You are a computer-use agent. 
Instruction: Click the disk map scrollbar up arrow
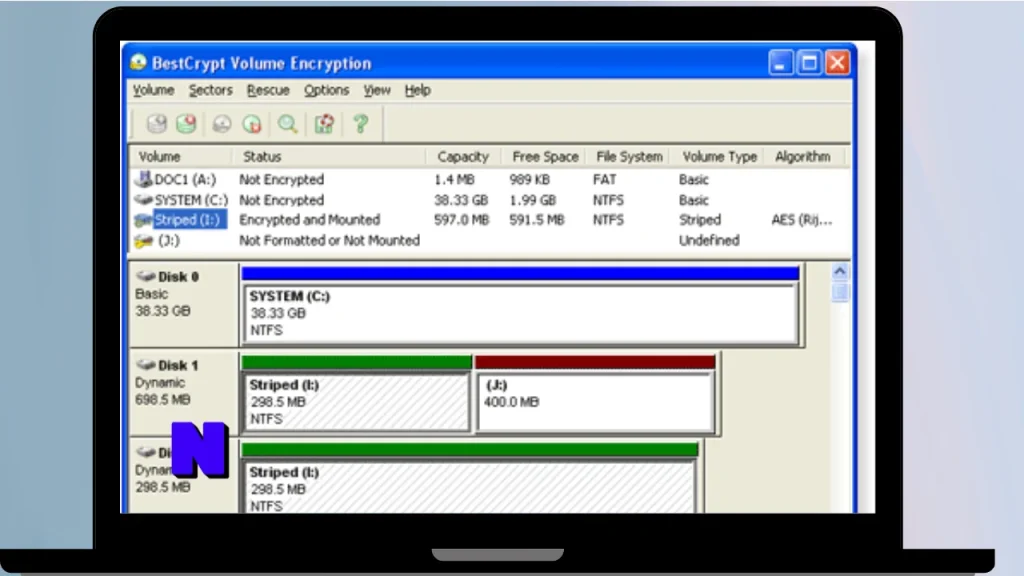(x=840, y=271)
